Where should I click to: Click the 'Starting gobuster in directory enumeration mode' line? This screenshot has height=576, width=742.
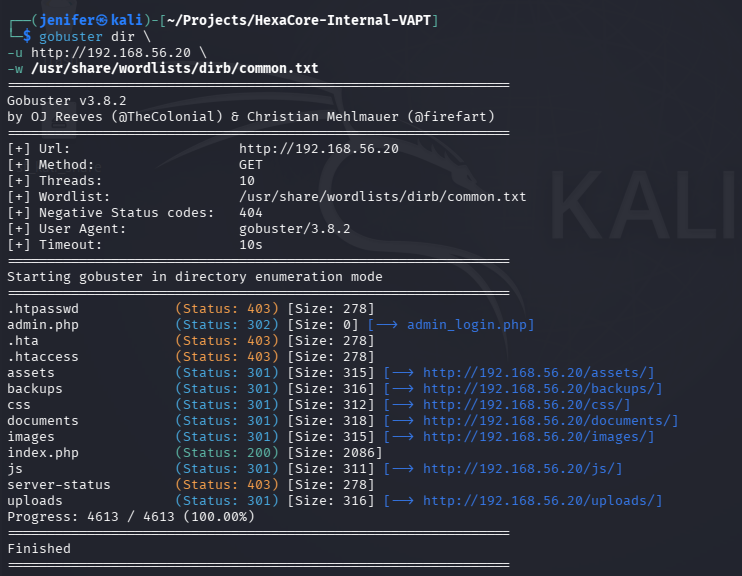tap(195, 277)
